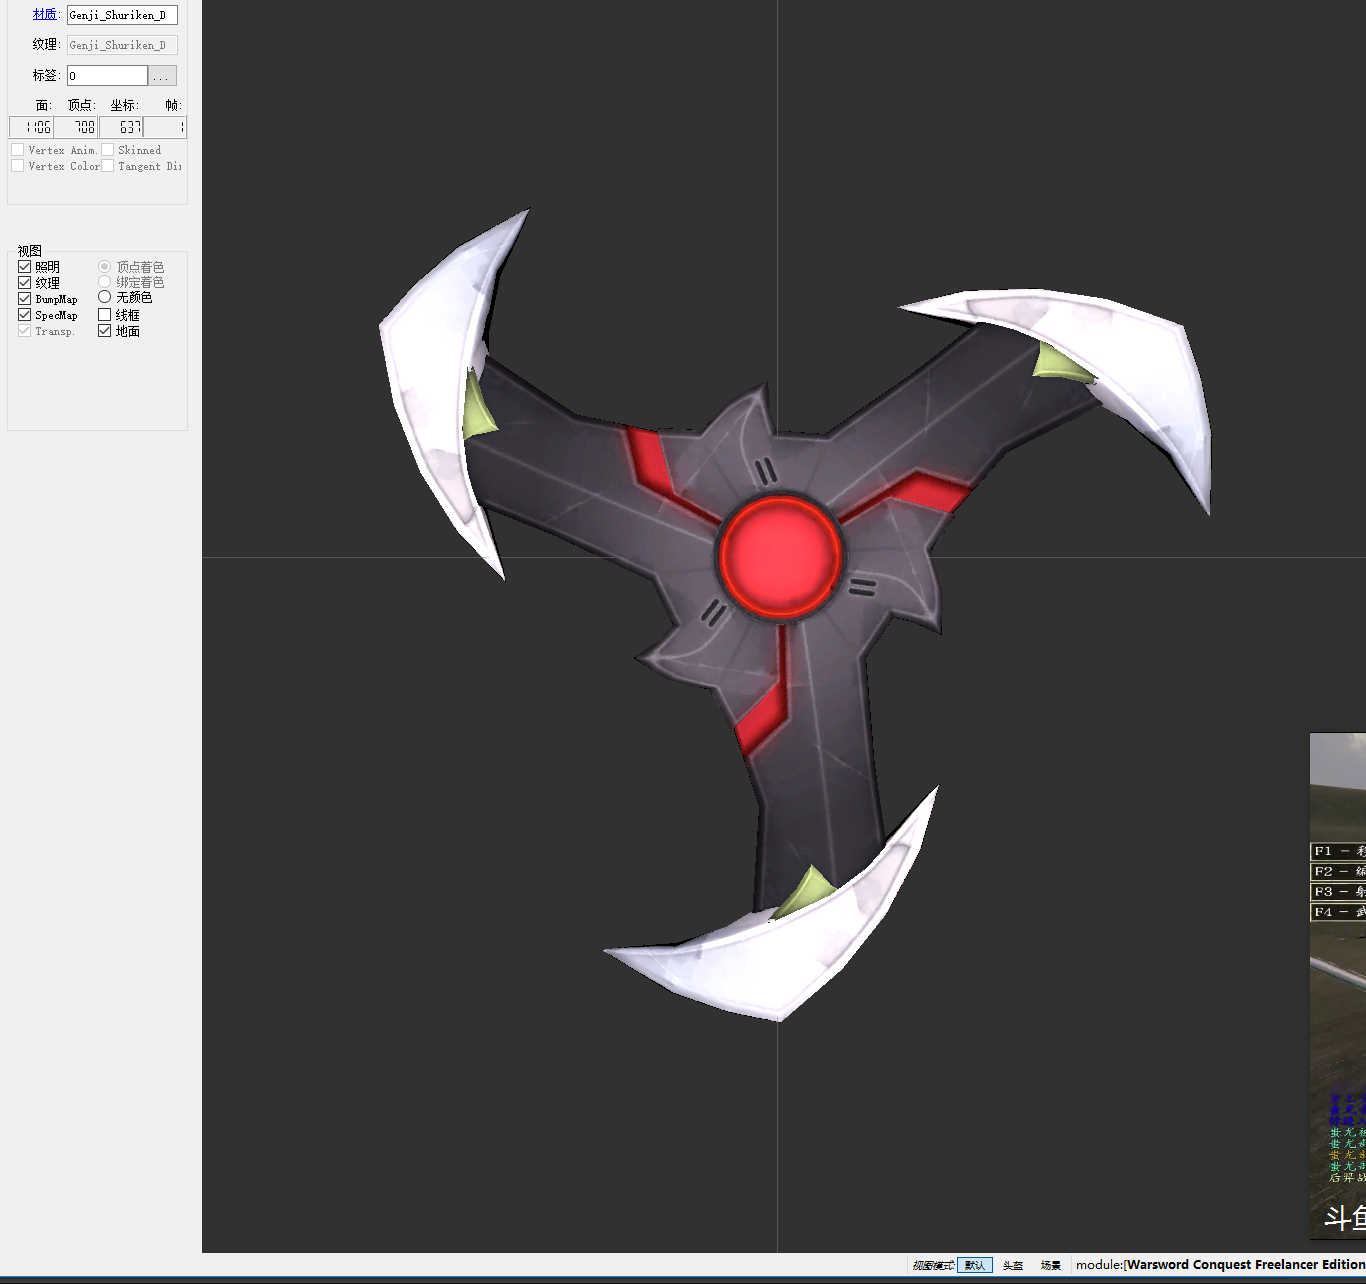Switch view mode to 头盔

(x=1013, y=1266)
